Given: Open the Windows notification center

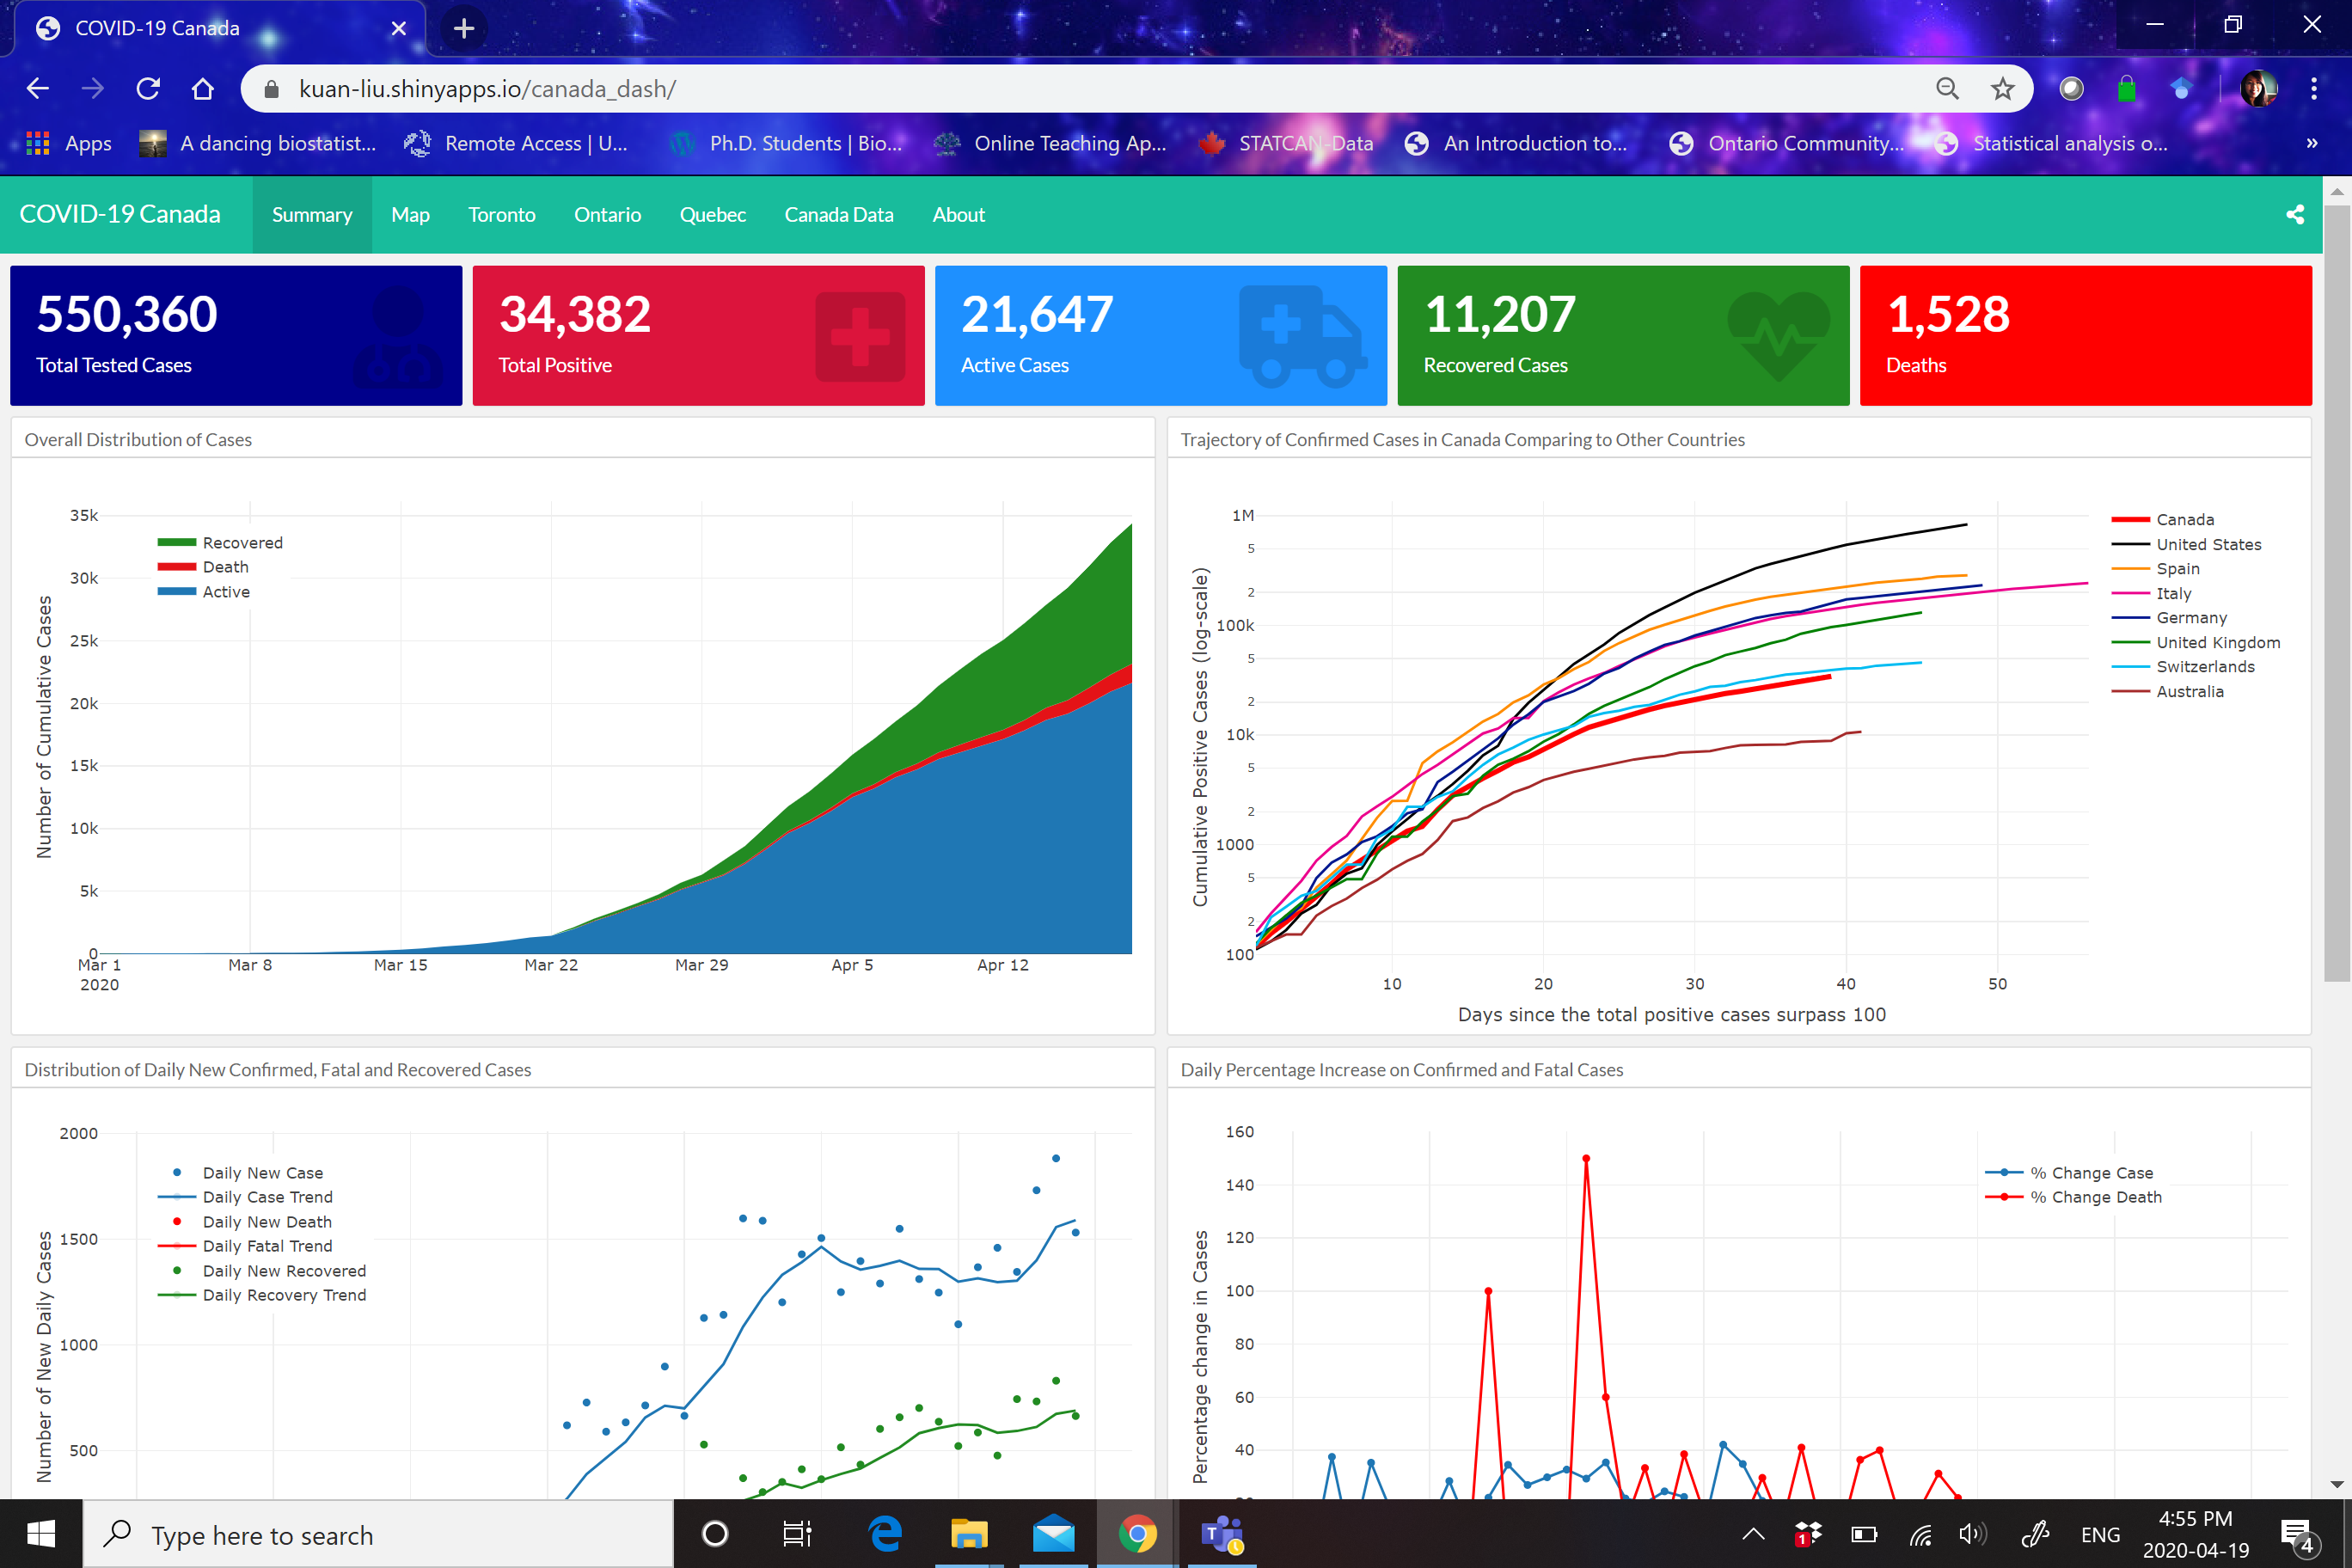Looking at the screenshot, I should pyautogui.click(x=2295, y=1534).
